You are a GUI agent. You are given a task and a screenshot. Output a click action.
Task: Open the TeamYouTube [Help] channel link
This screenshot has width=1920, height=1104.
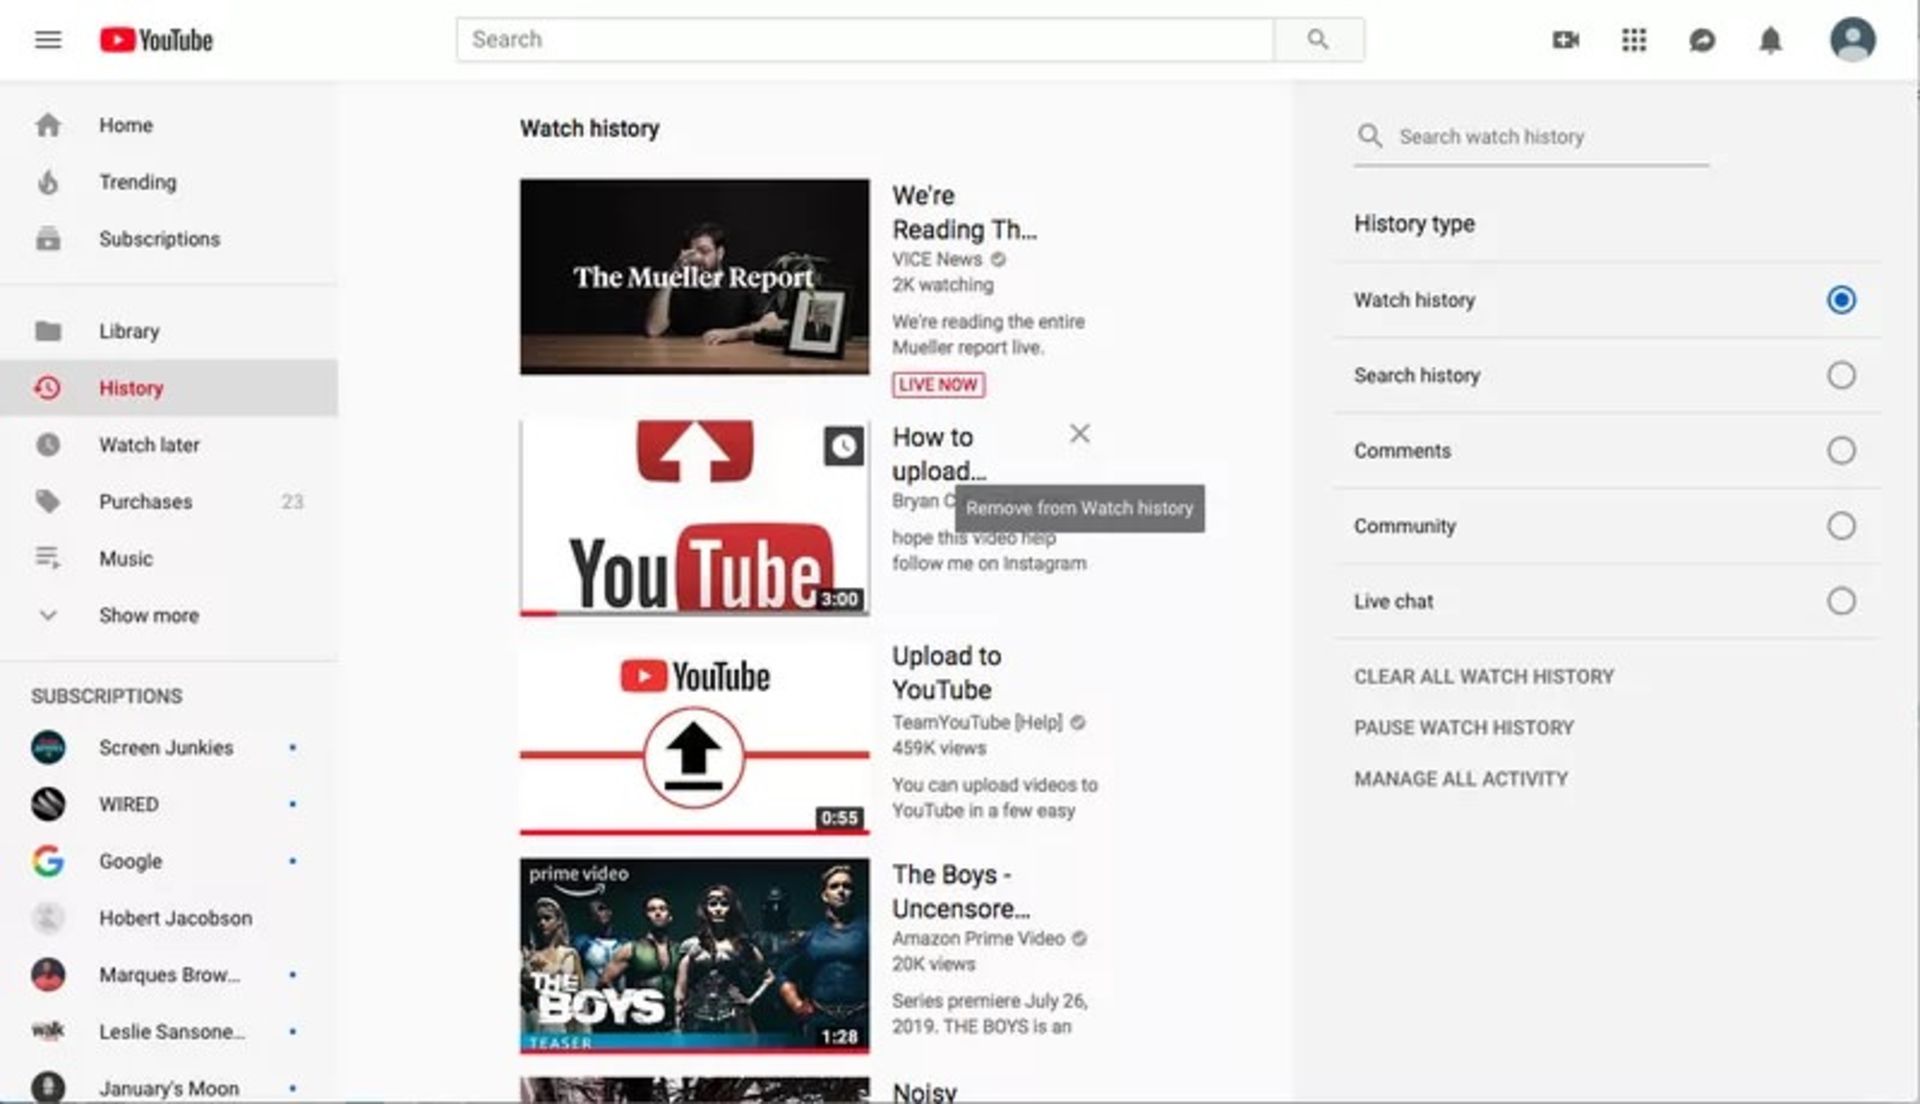point(977,722)
